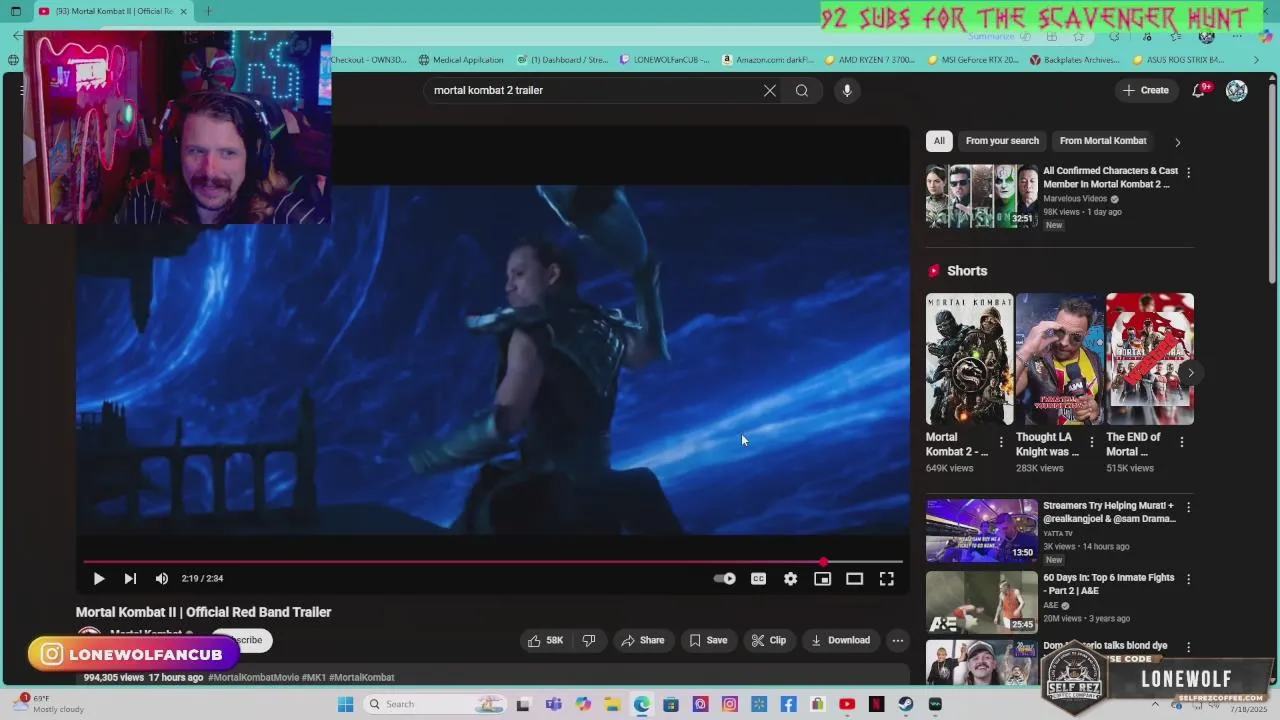The width and height of the screenshot is (1280, 720).
Task: Open All Confirmed Characters video thumbnail
Action: tap(982, 197)
